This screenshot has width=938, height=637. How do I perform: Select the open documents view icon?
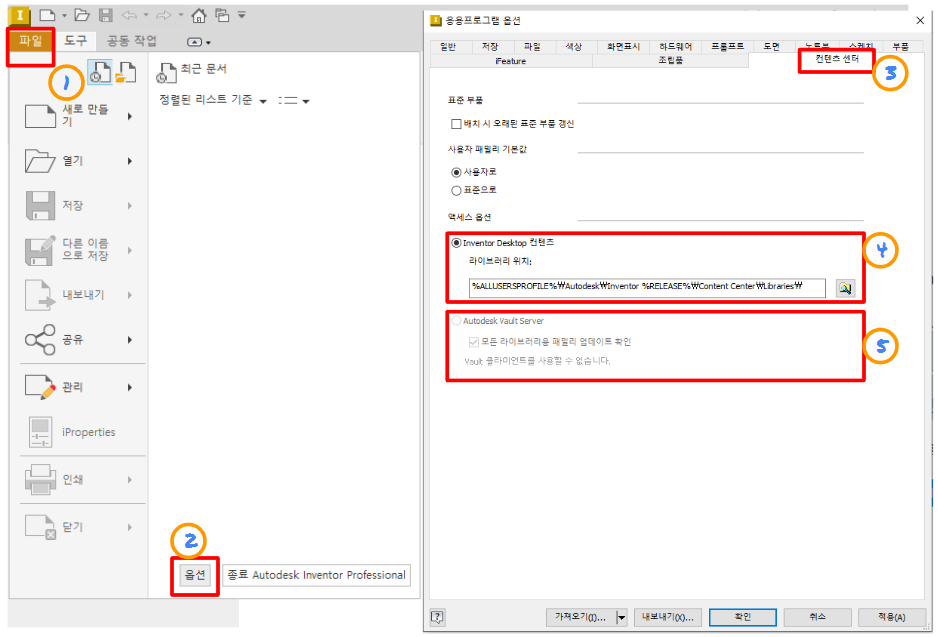(126, 72)
